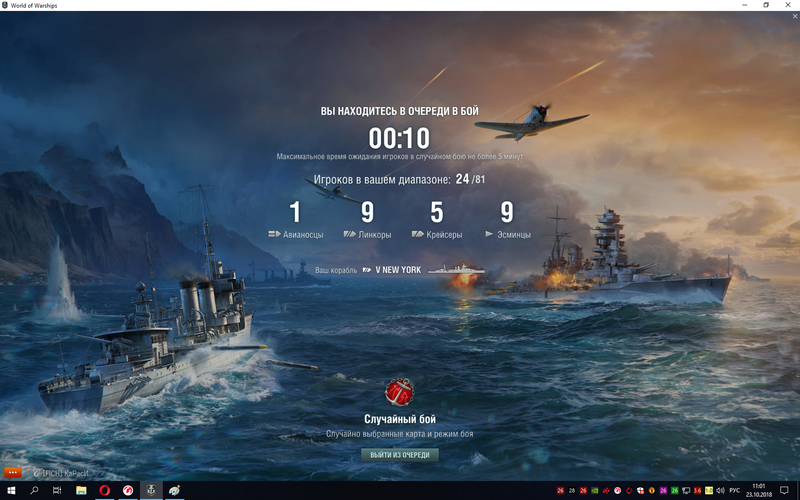Click the World of Warships taskbar icon

click(x=151, y=490)
